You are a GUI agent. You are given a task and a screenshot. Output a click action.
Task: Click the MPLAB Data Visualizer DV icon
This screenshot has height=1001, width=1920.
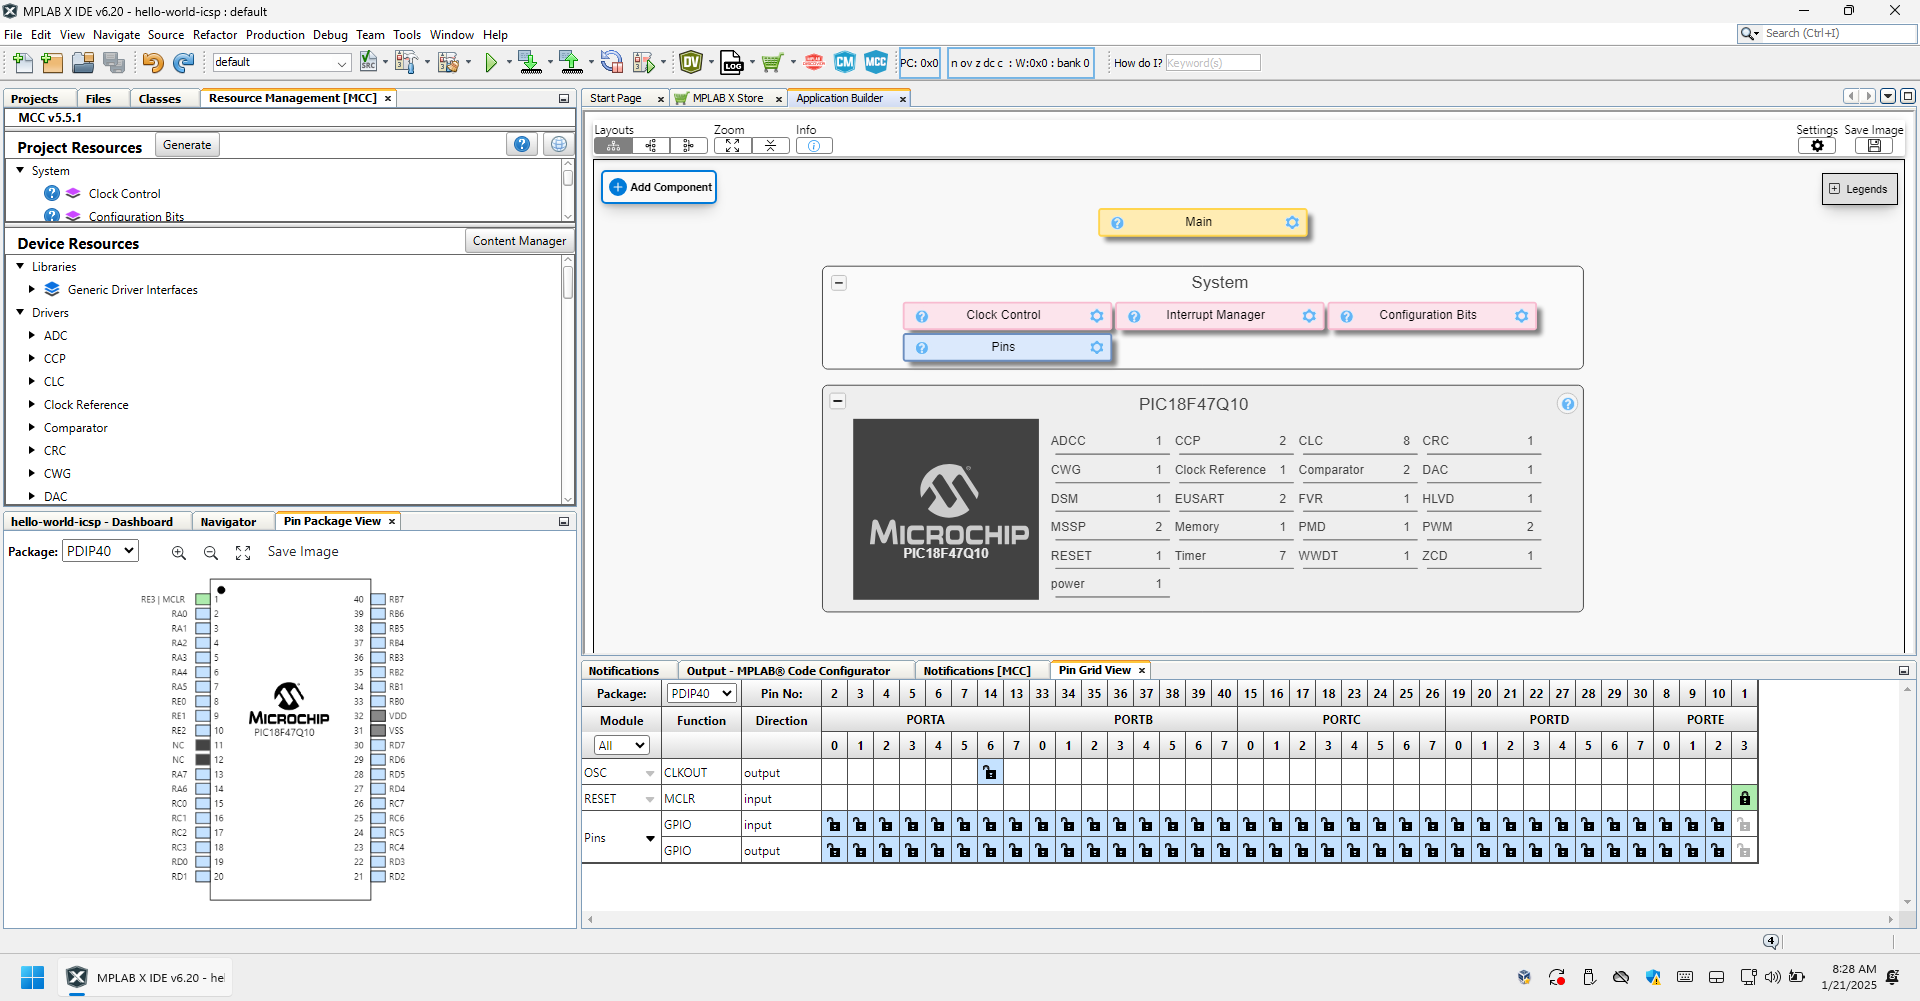[690, 62]
